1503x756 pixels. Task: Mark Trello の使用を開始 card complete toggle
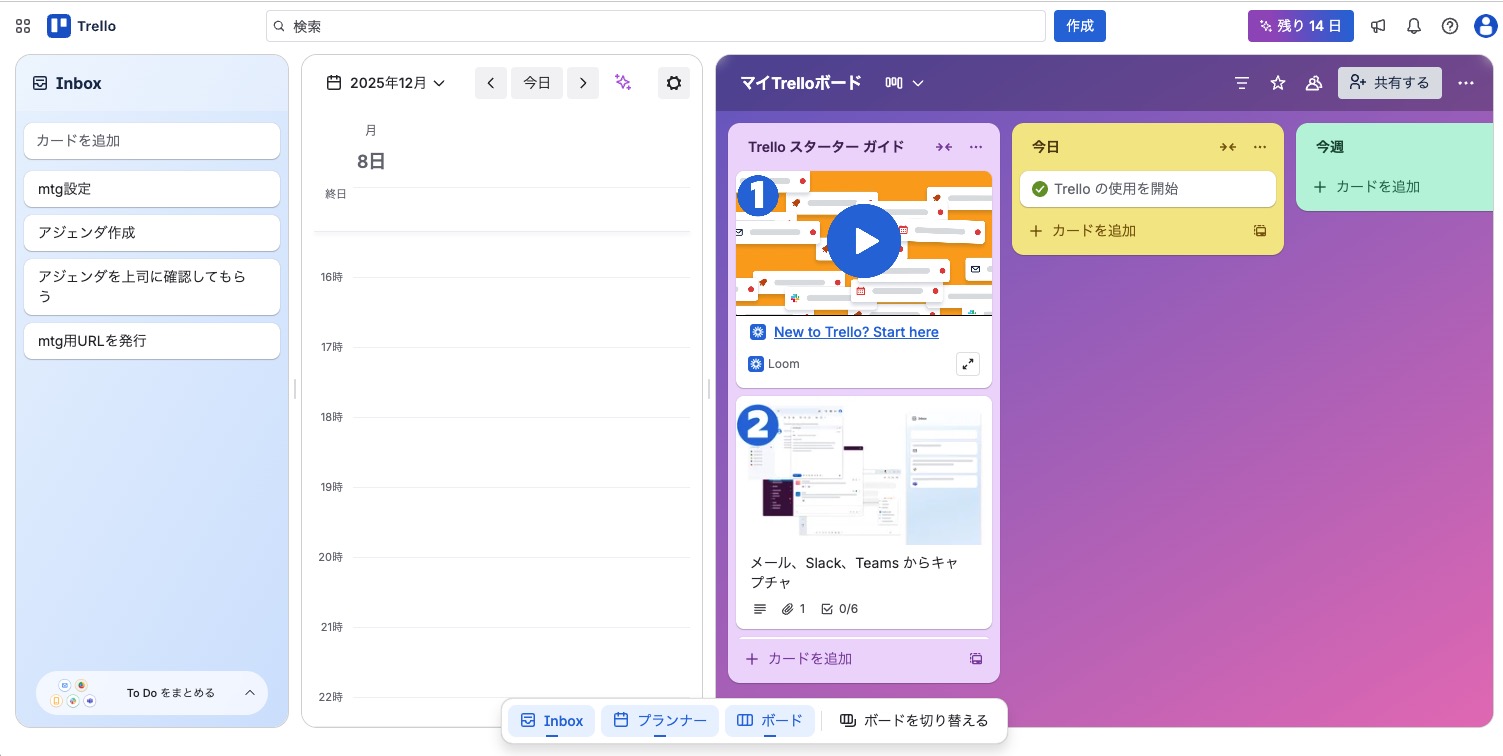click(x=1040, y=189)
